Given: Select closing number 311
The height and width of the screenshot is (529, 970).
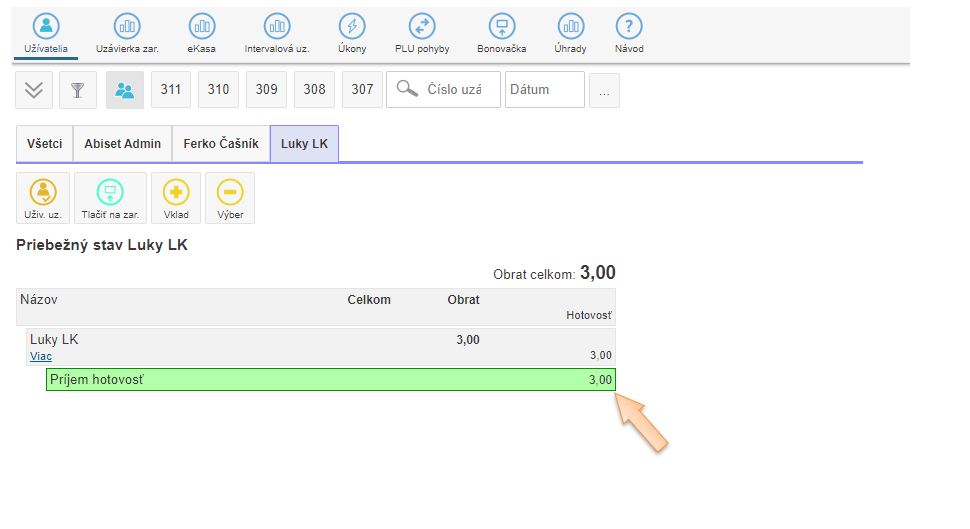Looking at the screenshot, I should coord(171,90).
